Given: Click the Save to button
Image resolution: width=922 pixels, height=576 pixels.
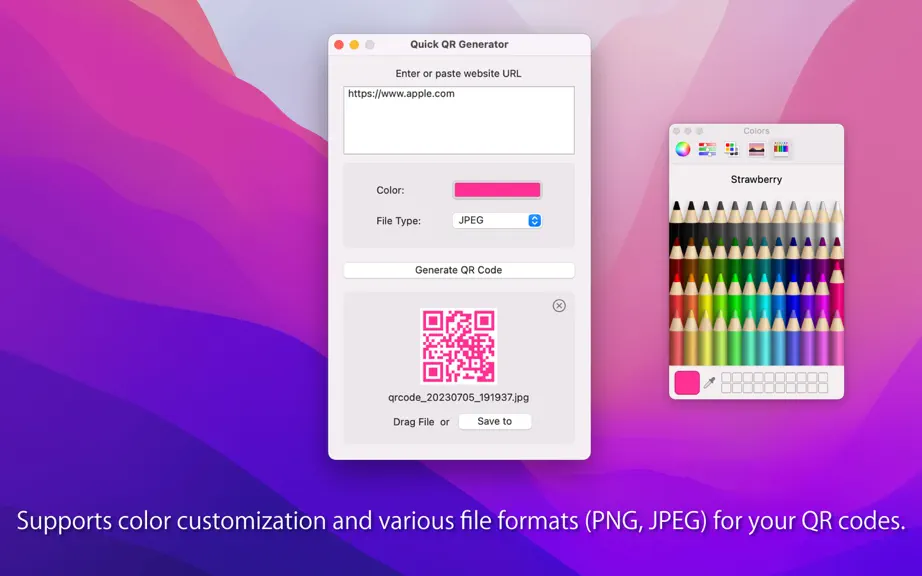Looking at the screenshot, I should click(x=495, y=421).
